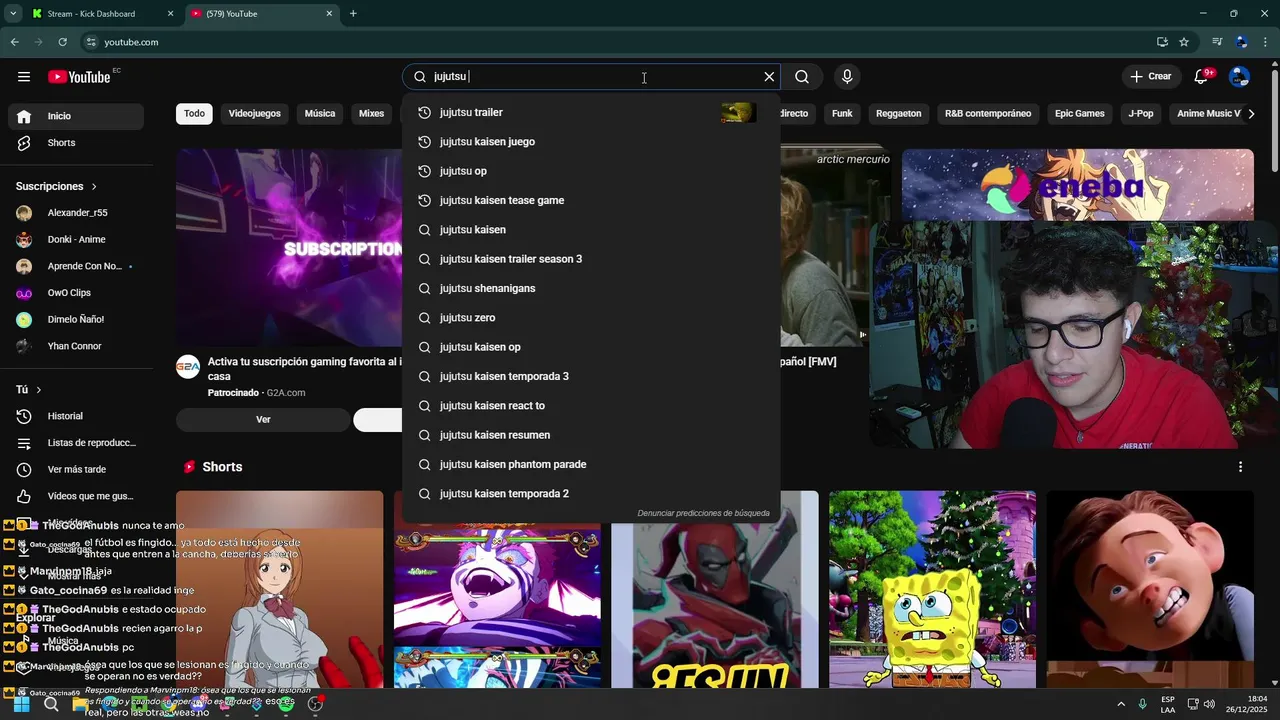Start voice search with the microphone icon
Screen dimensions: 1280x720
[x=847, y=77]
